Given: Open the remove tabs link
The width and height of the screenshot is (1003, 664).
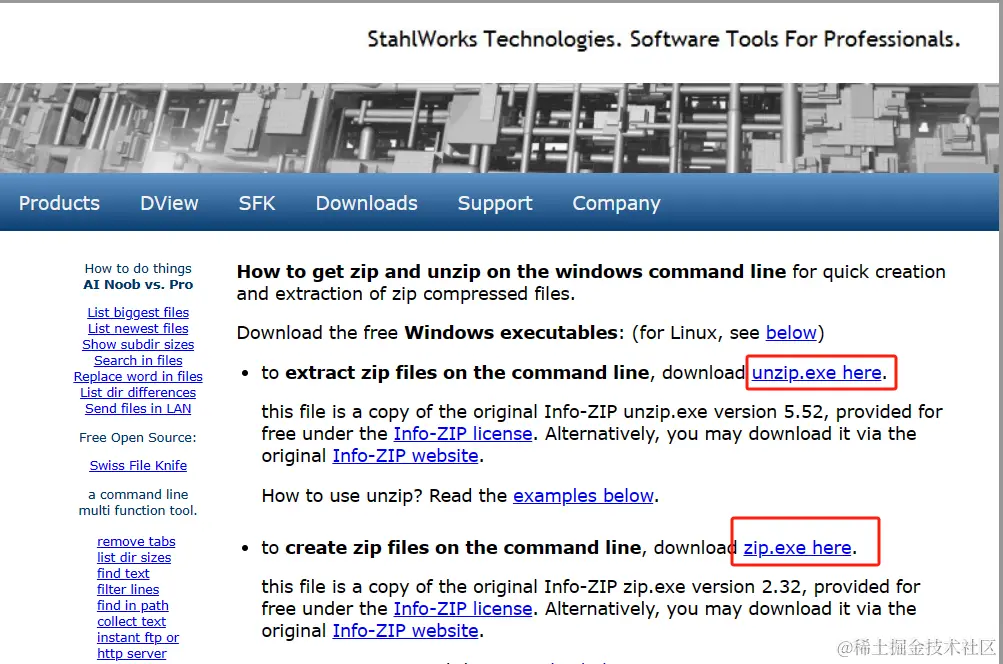Looking at the screenshot, I should (136, 541).
